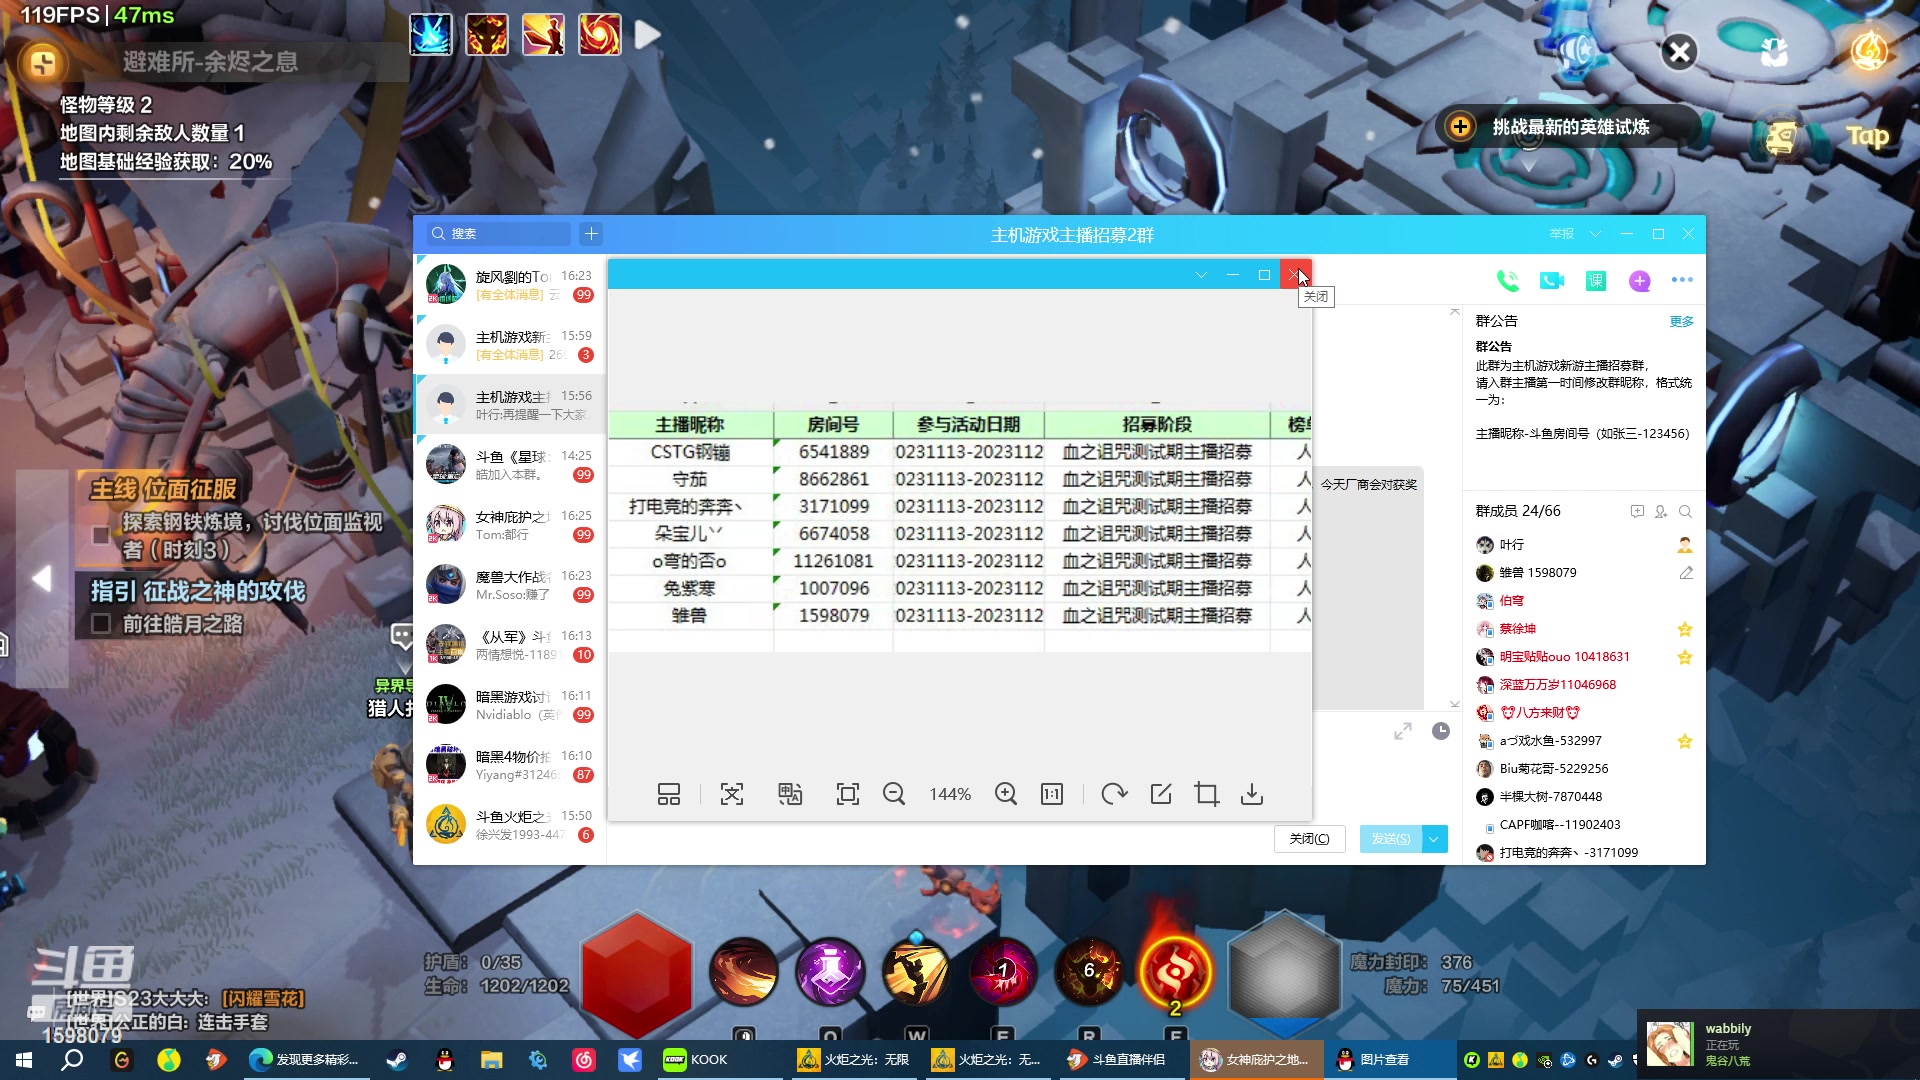Click the edit image pencil icon

pos(1161,794)
